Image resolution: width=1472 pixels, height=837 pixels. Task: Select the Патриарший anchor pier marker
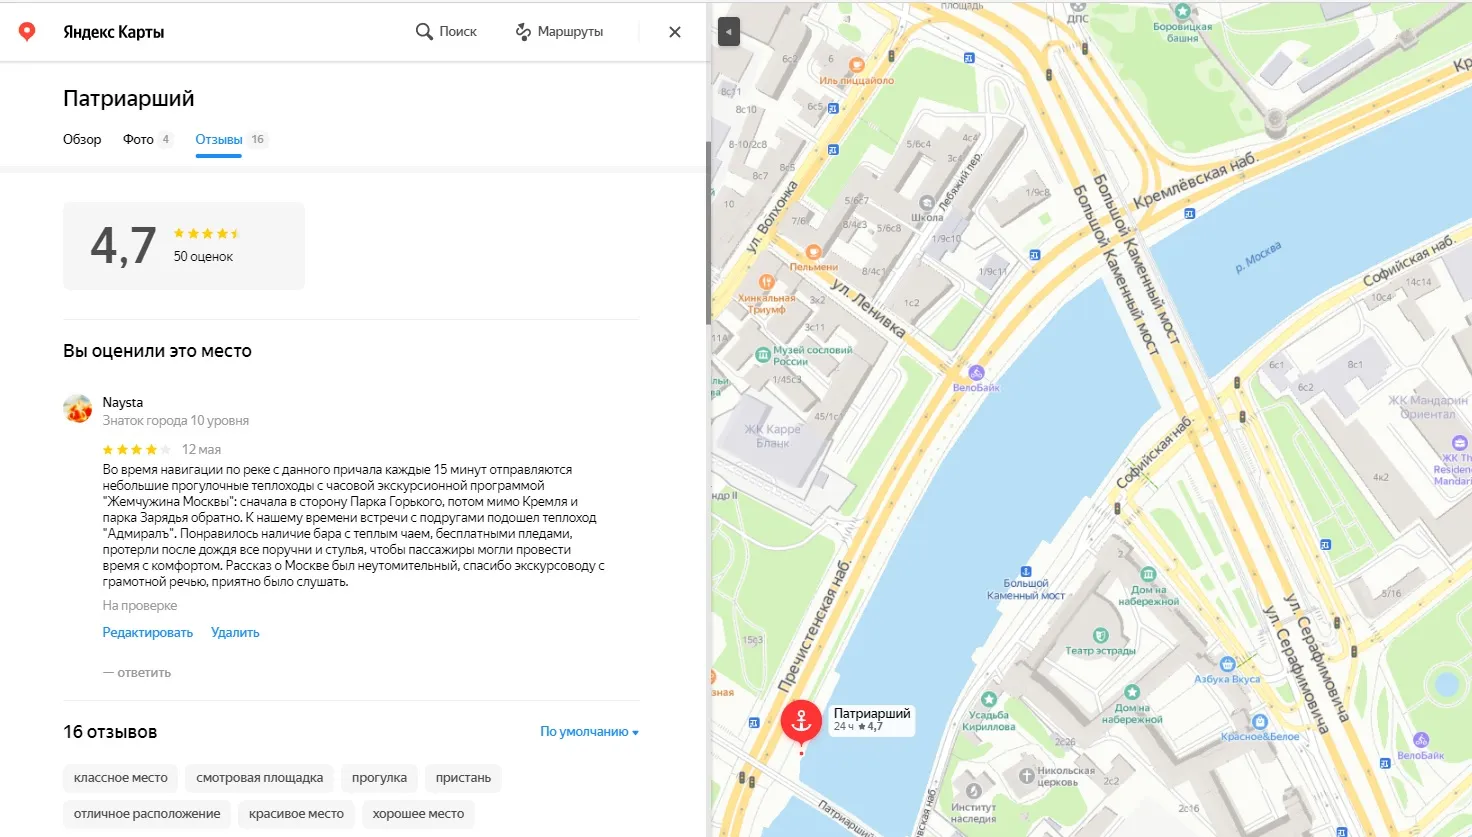801,721
